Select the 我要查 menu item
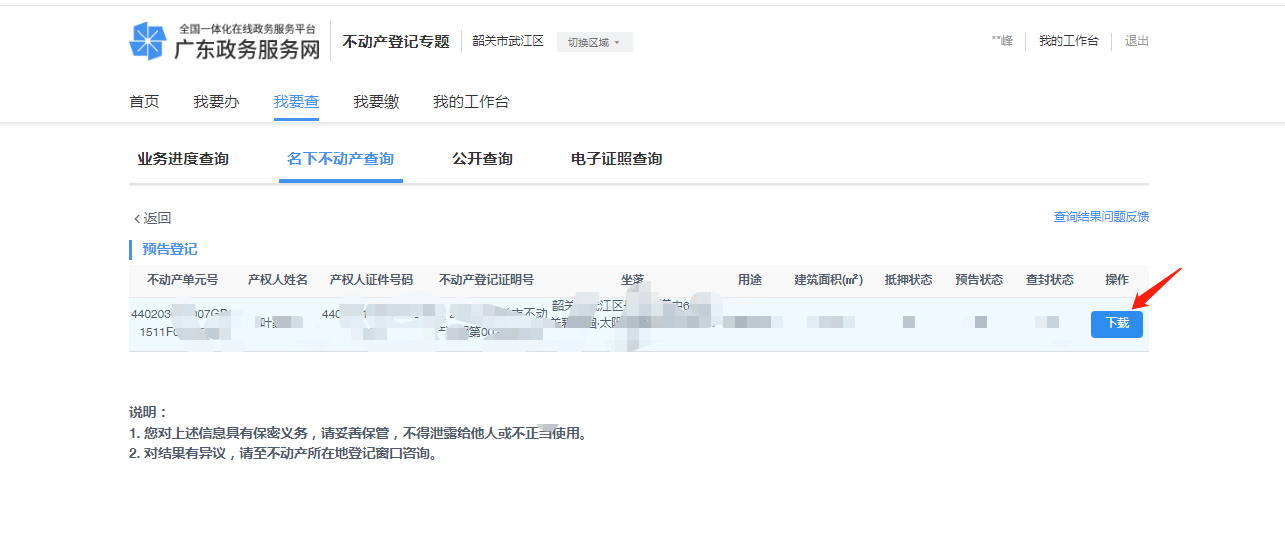The width and height of the screenshot is (1285, 542). click(296, 102)
